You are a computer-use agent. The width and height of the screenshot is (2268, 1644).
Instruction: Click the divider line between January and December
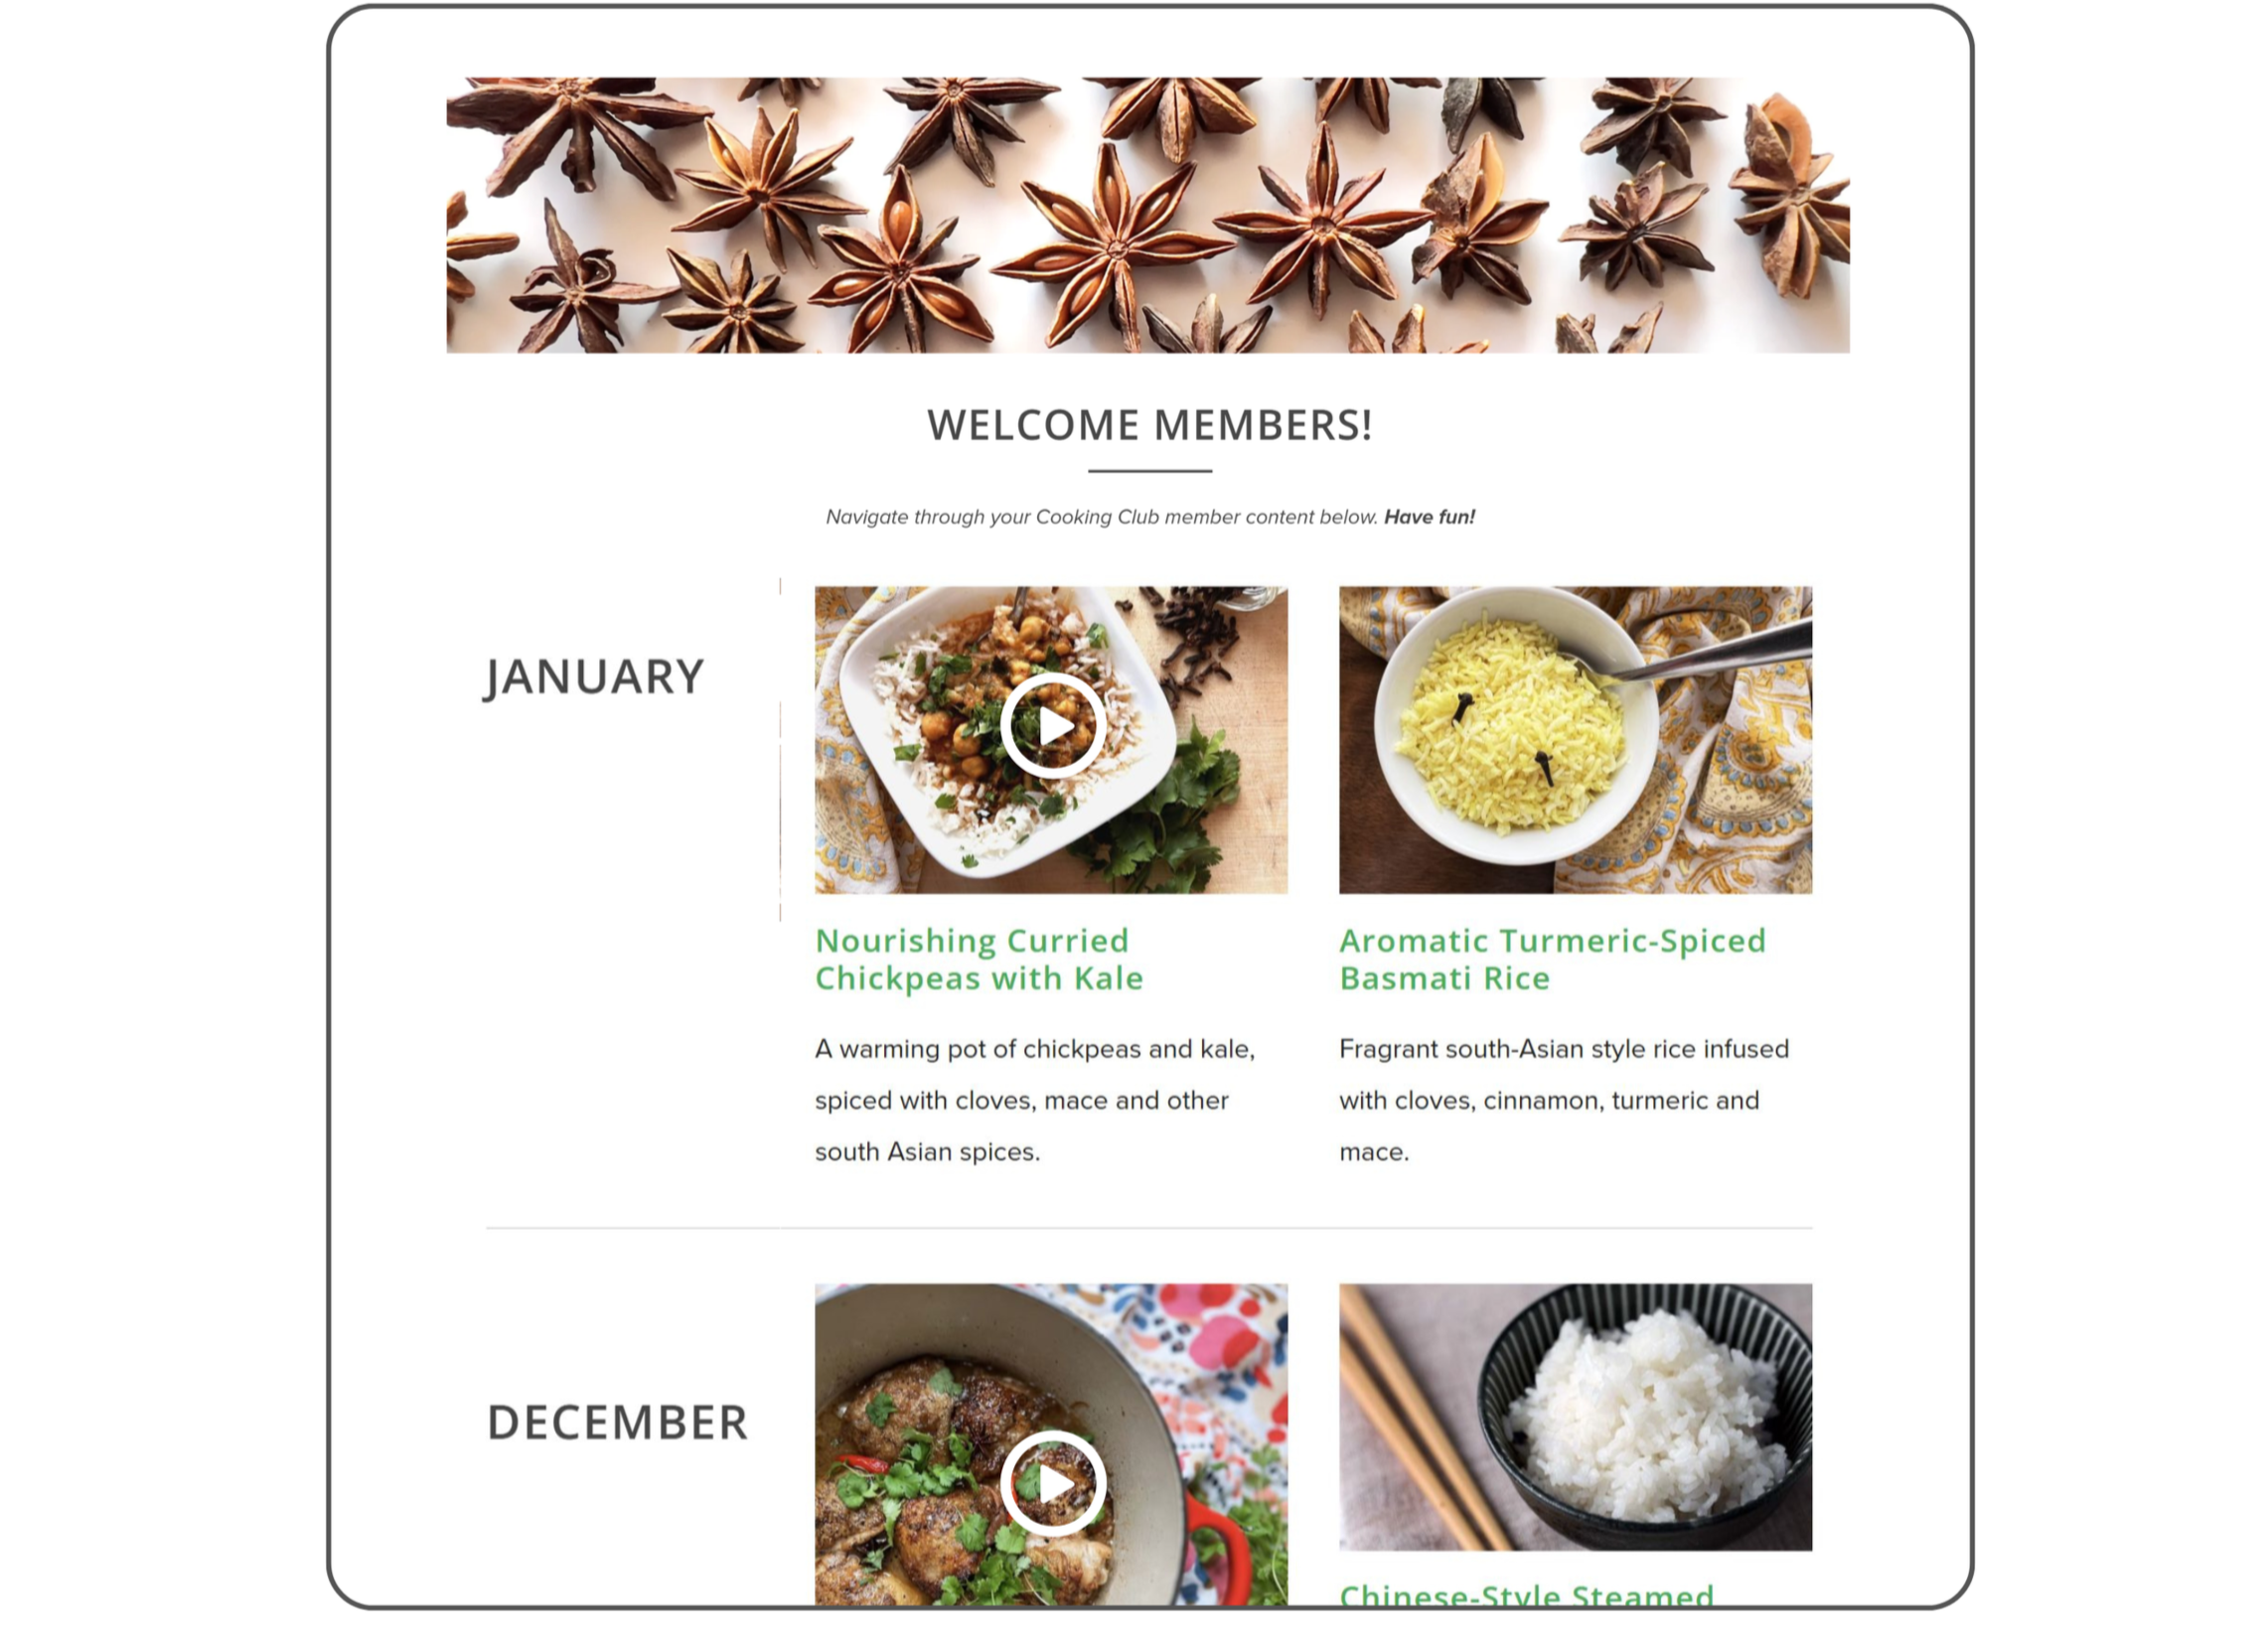tap(1148, 1227)
